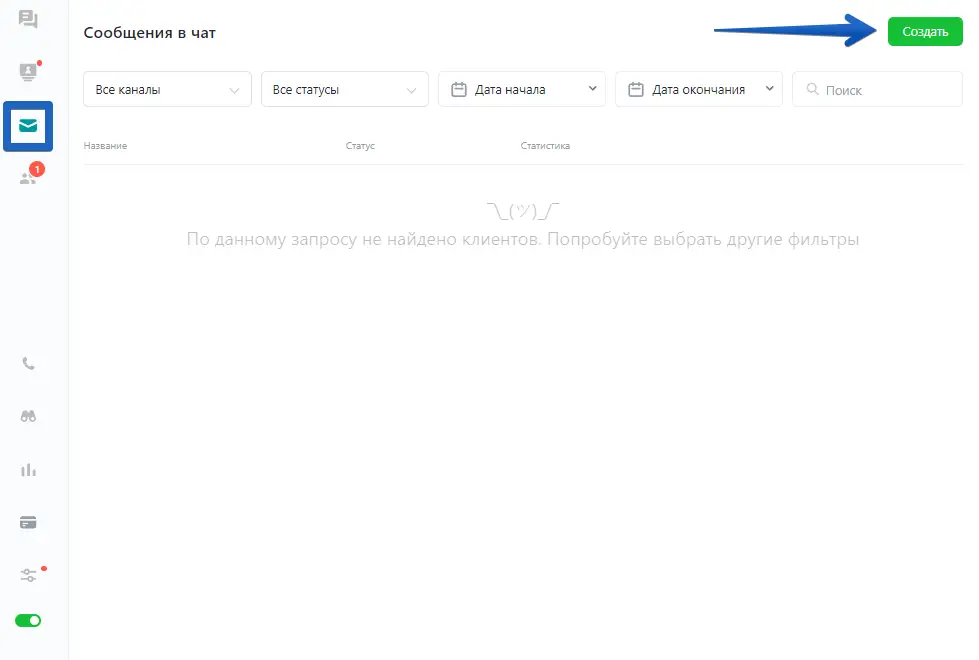Open the chats icon in sidebar
Viewport: 979px width, 660px height.
click(28, 19)
